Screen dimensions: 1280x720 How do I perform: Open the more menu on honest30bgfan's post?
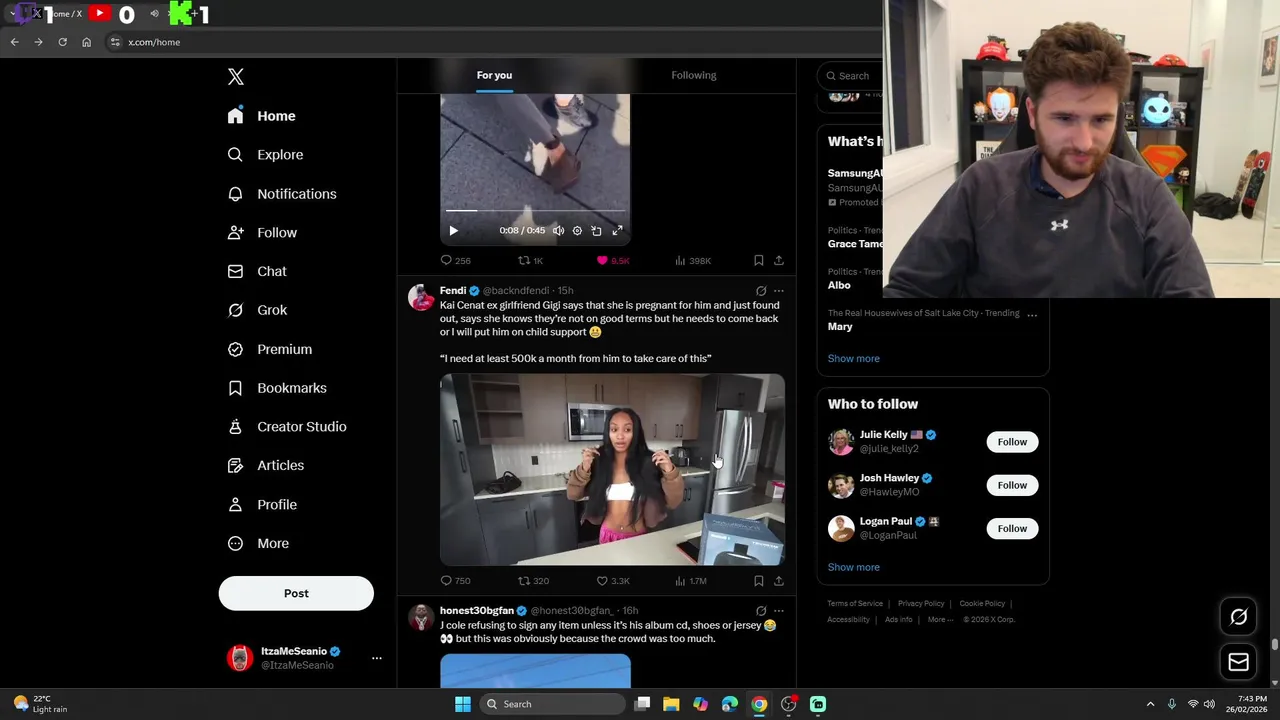tap(779, 611)
